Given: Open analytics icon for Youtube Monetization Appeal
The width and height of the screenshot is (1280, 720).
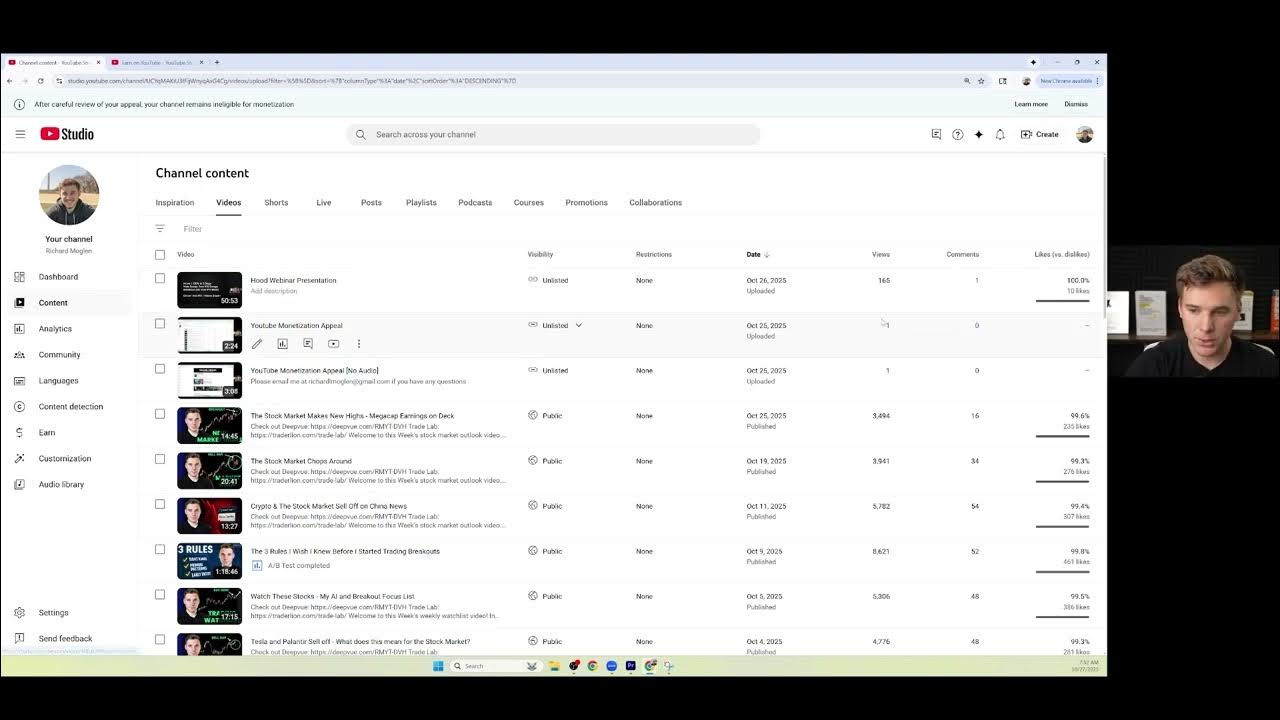Looking at the screenshot, I should [282, 344].
